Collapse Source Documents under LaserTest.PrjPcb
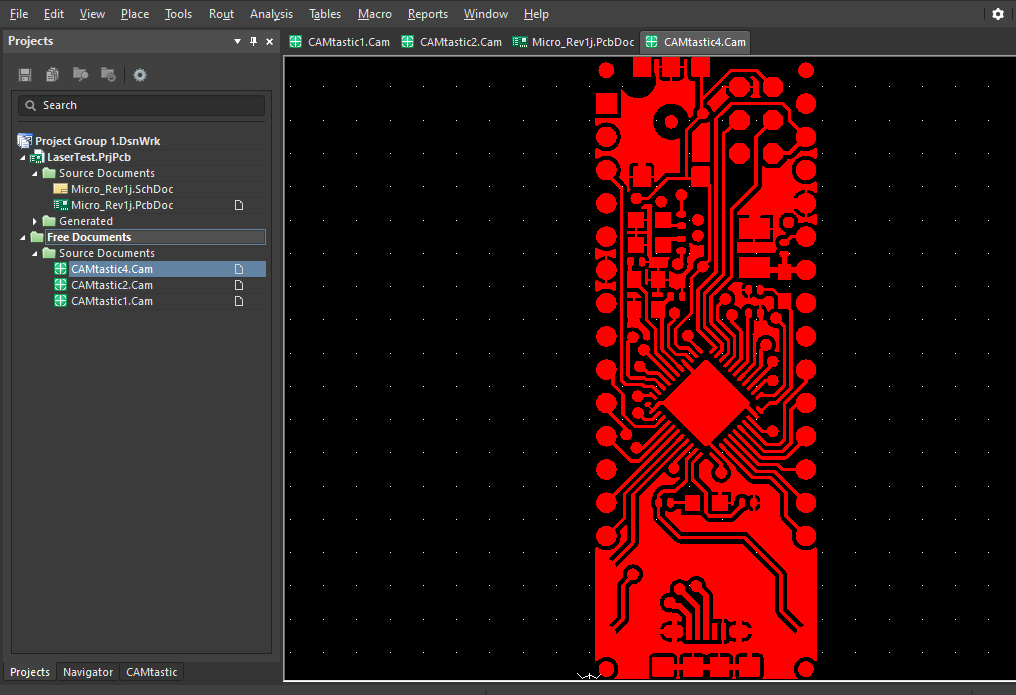1016x695 pixels. point(35,174)
